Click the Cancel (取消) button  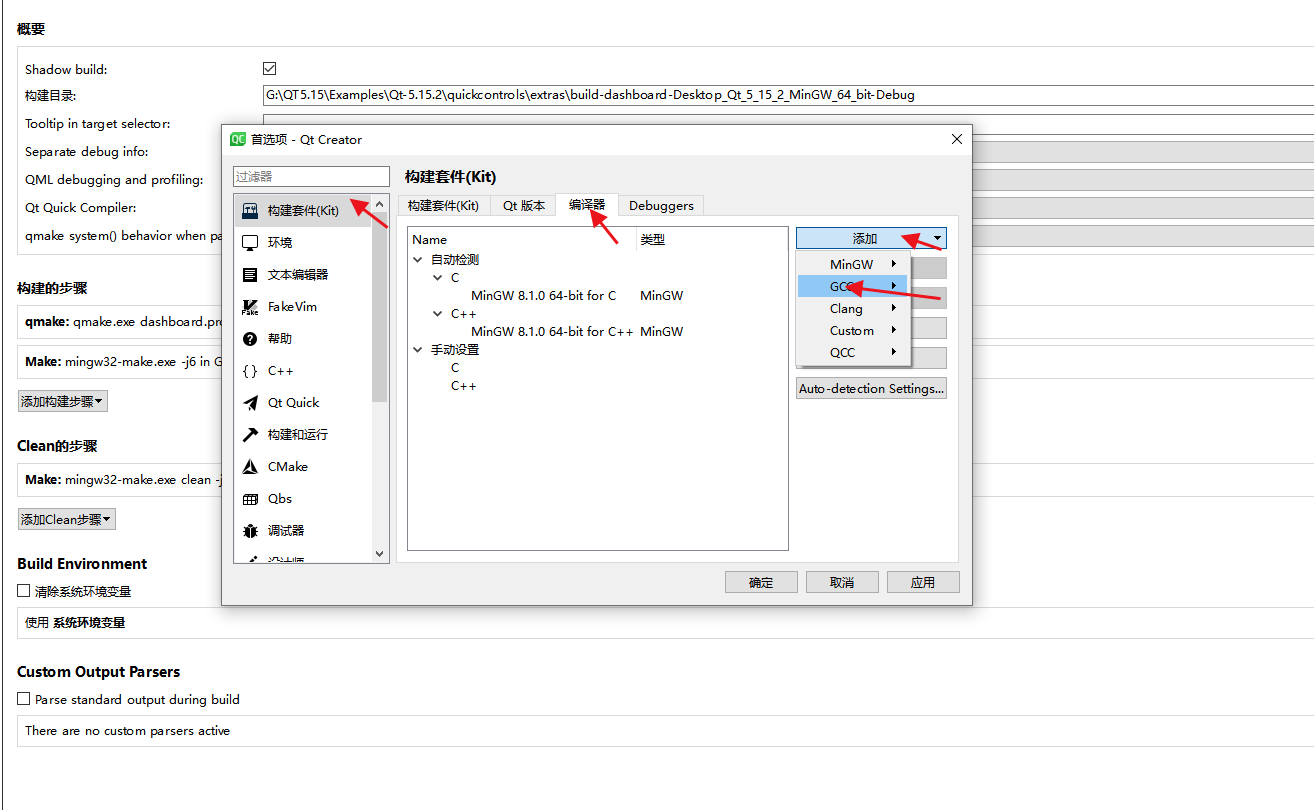click(x=842, y=582)
